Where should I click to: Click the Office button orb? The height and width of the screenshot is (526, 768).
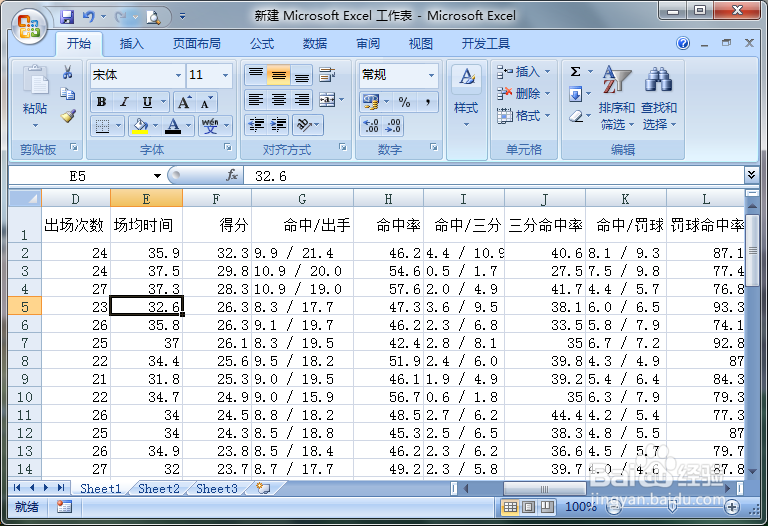(x=29, y=25)
